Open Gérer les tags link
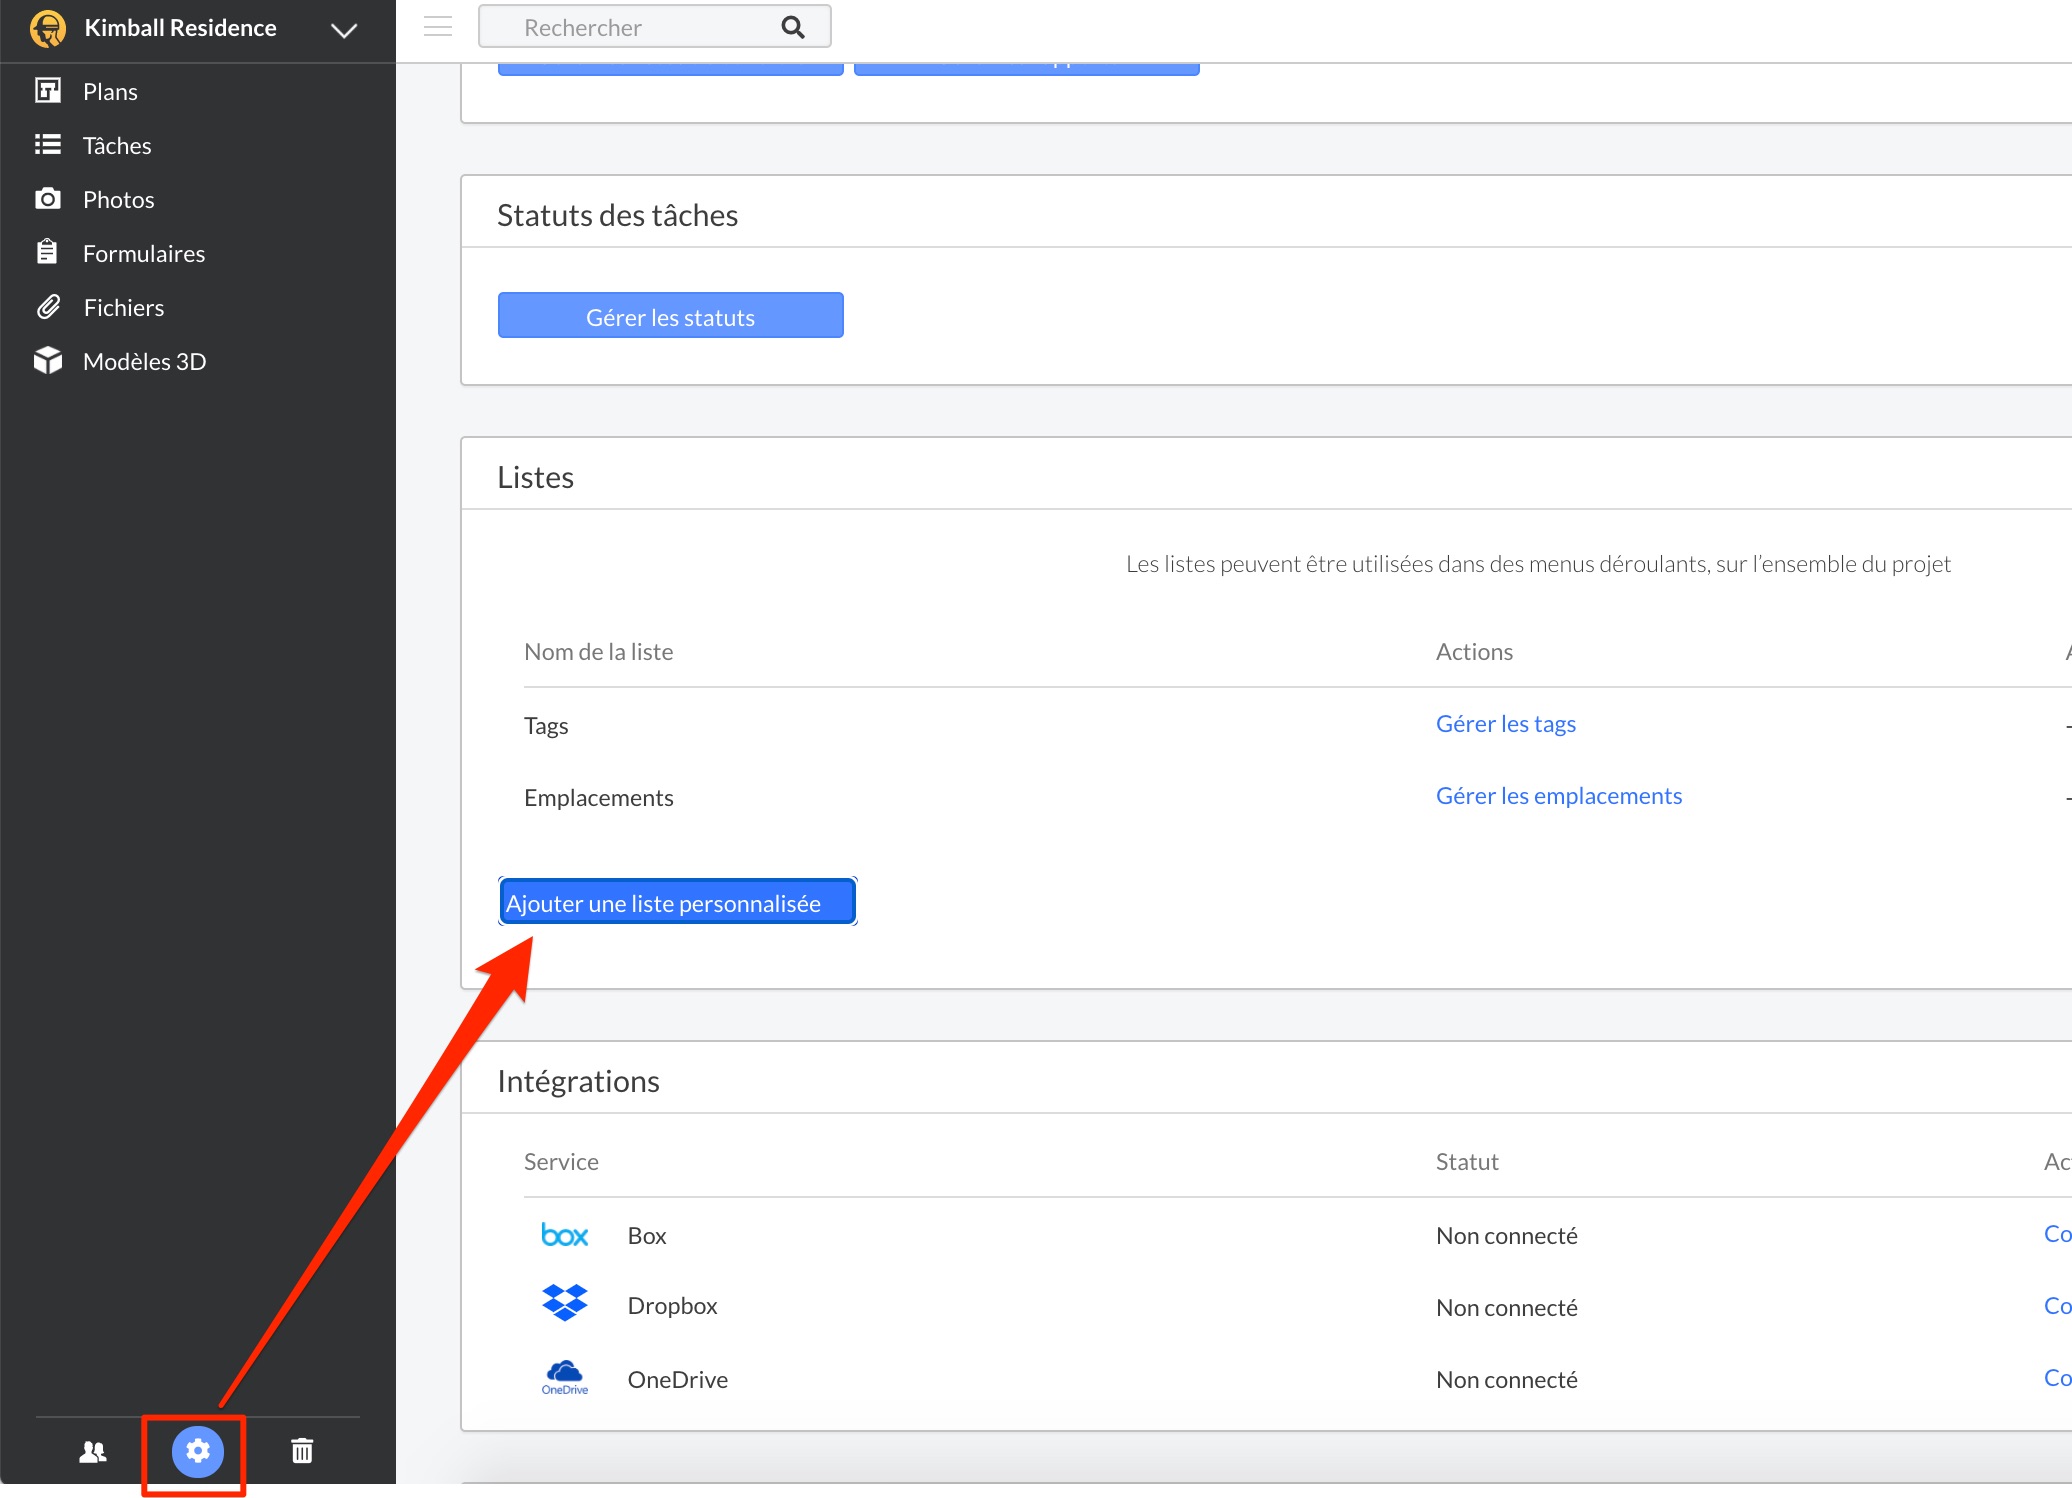Viewport: 2072px width, 1498px height. tap(1505, 723)
